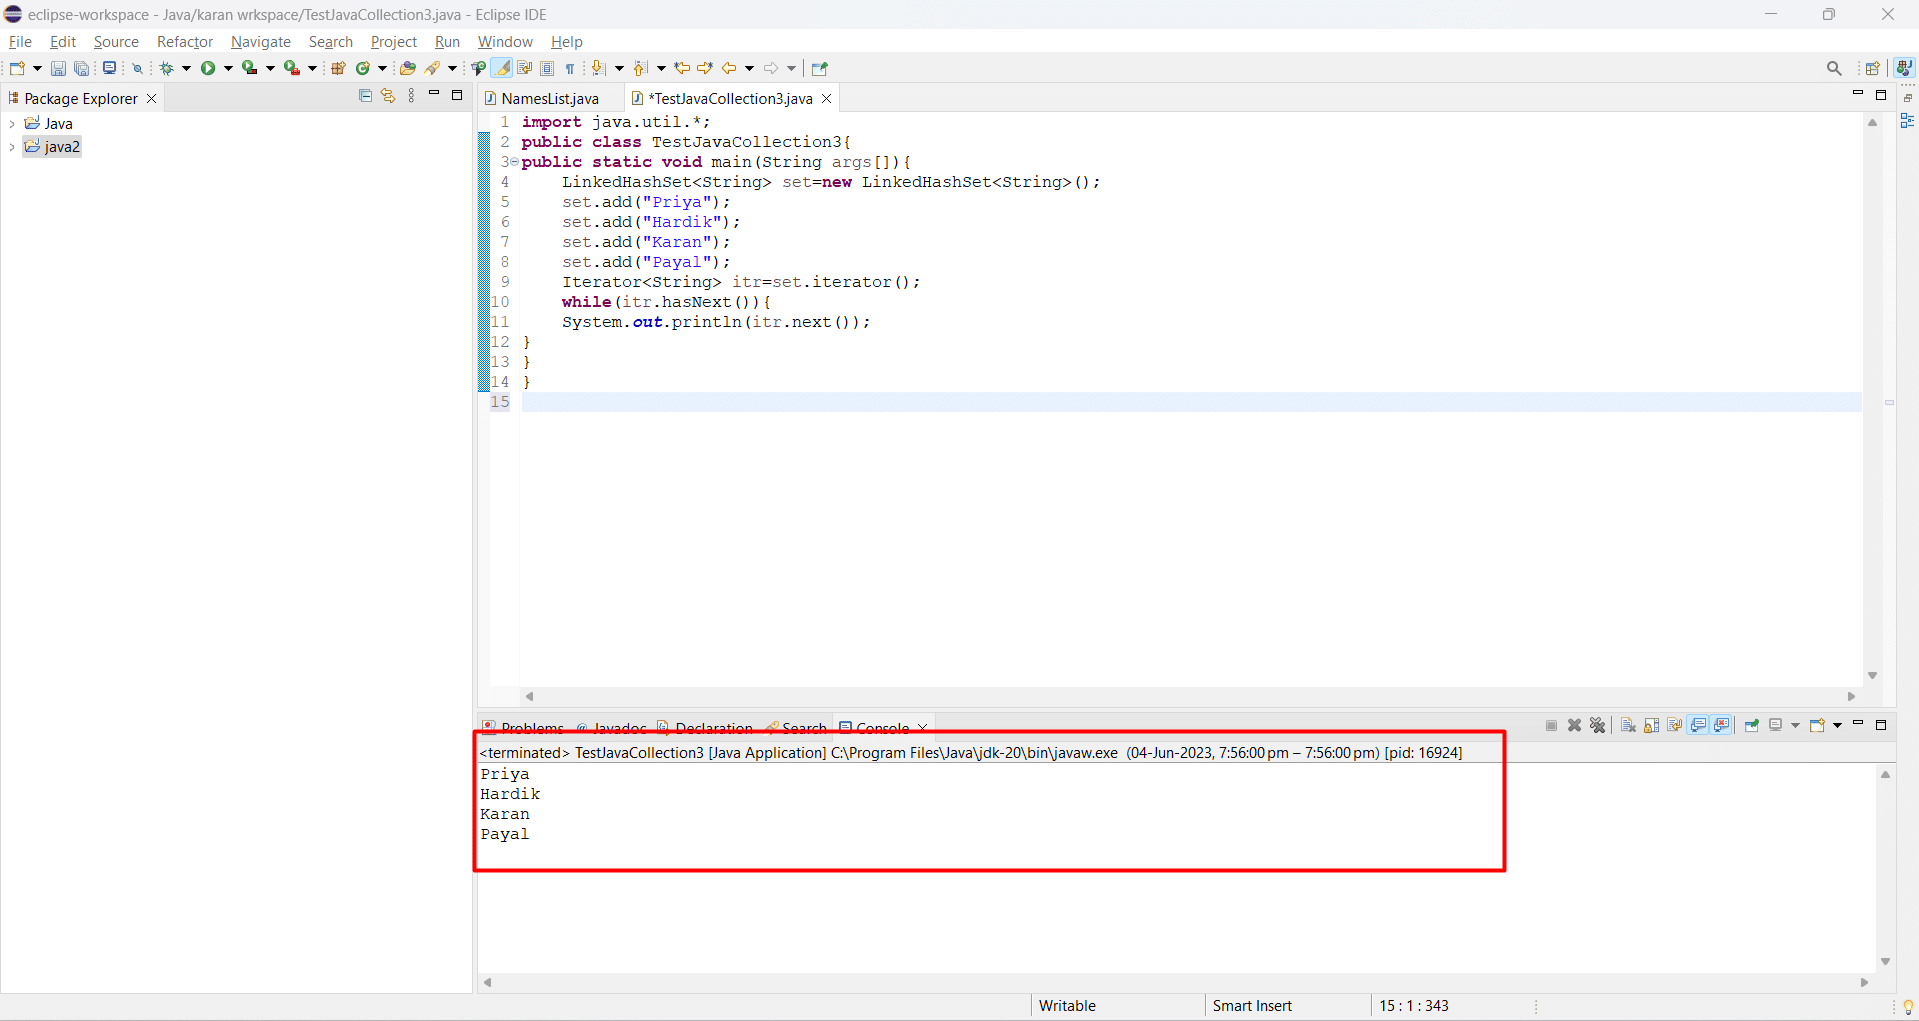Click the Last Edit Location icon
Screen dimensions: 1919x1021
[682, 68]
